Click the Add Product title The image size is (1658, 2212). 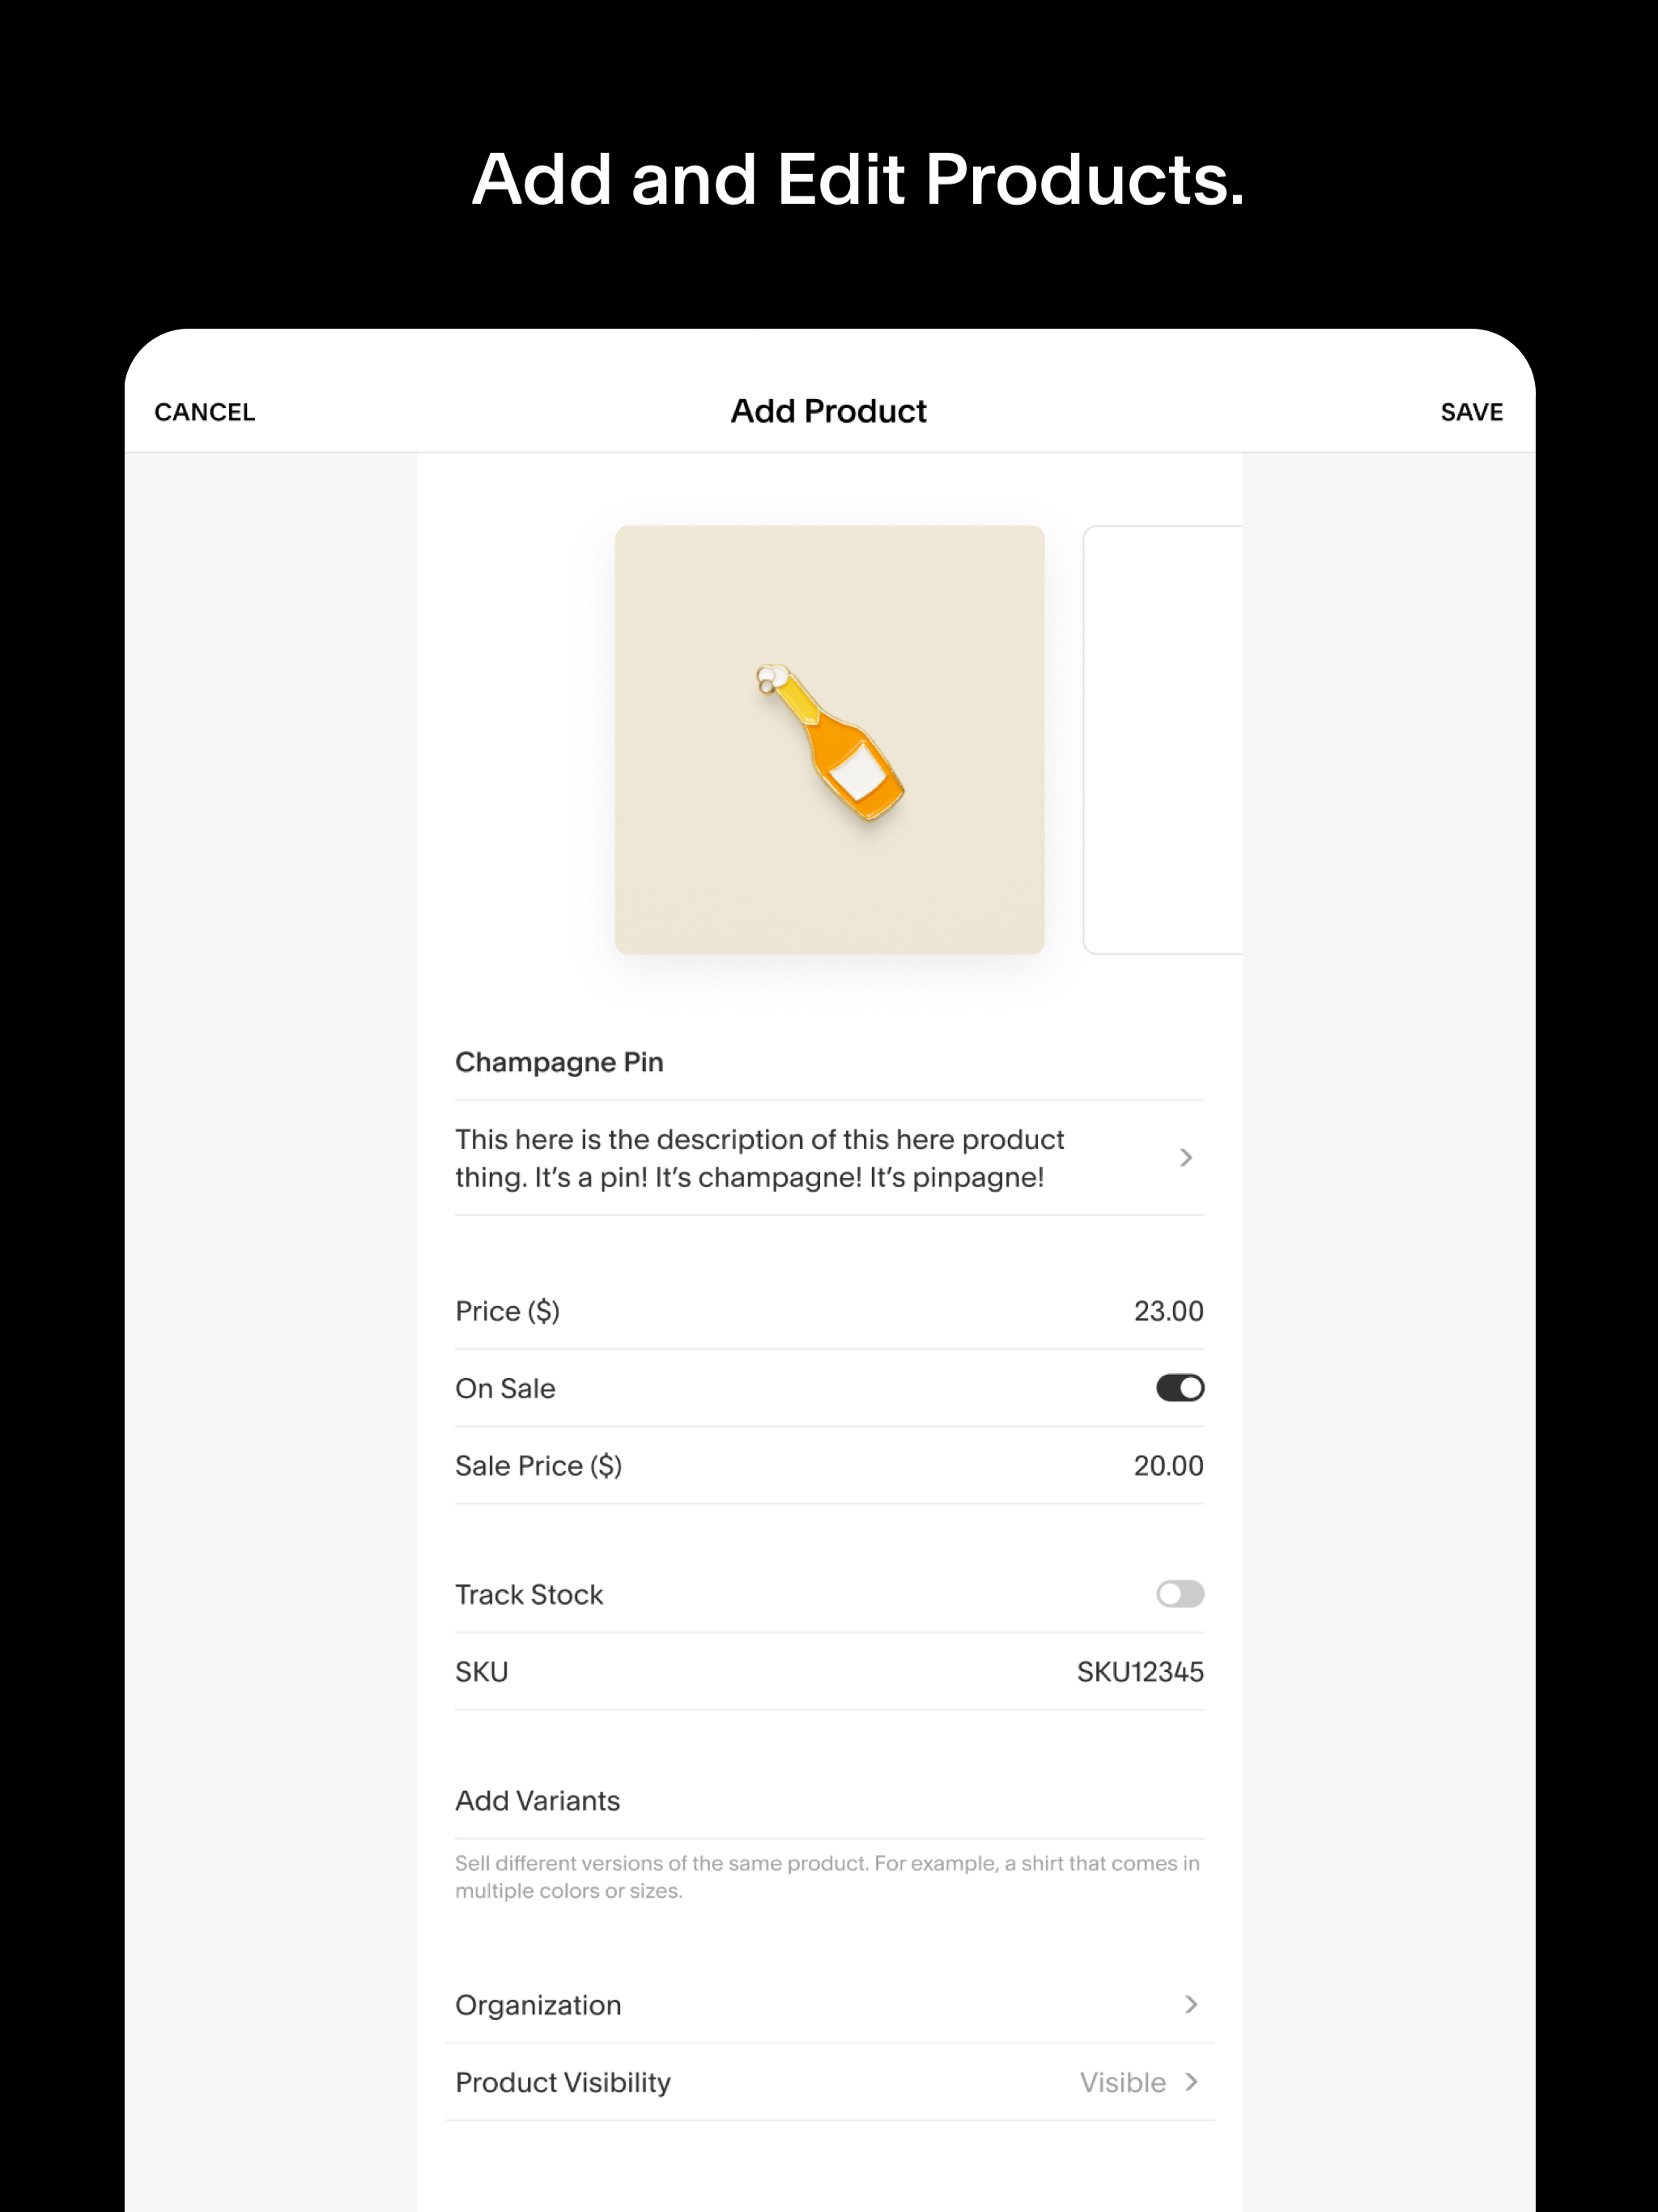coord(828,411)
